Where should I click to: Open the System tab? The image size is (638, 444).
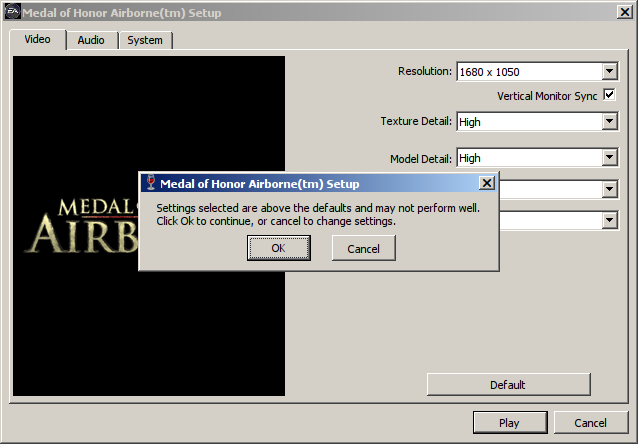click(x=145, y=40)
